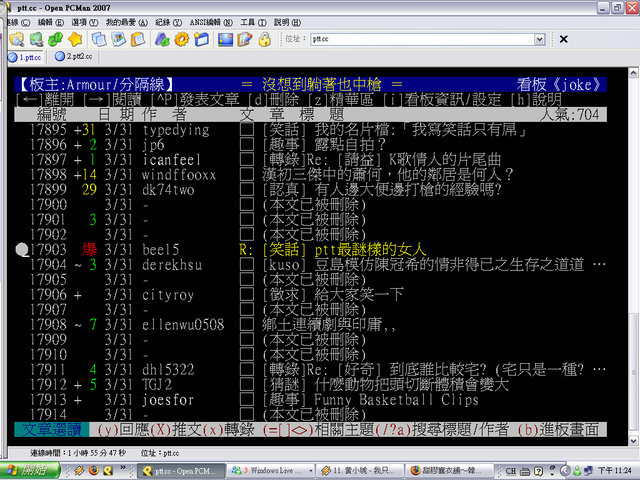Image resolution: width=640 pixels, height=480 pixels.
Task: Click the CH language indicator in tray
Action: [x=511, y=471]
